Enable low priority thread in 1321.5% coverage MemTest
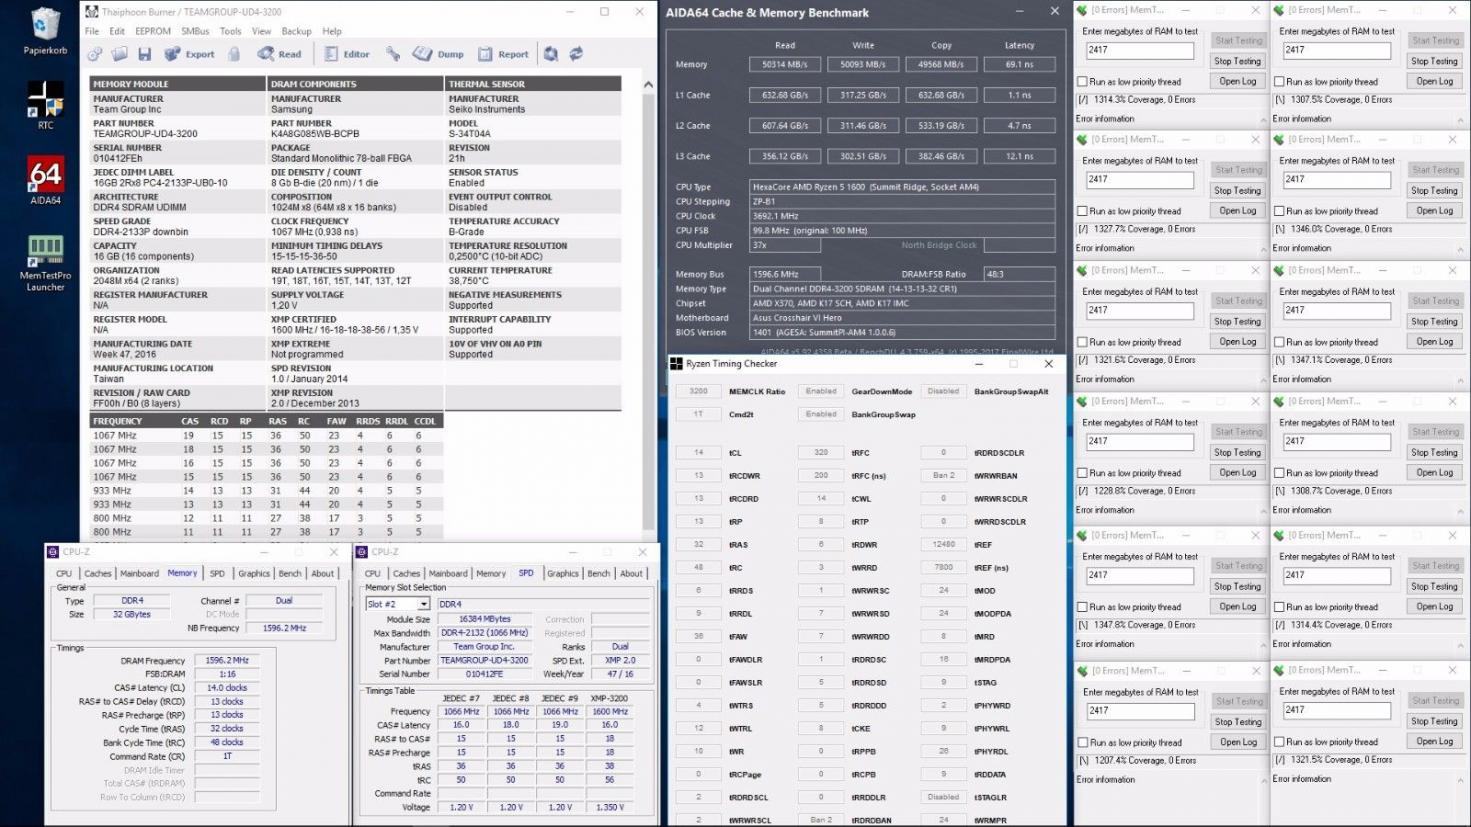Image resolution: width=1471 pixels, height=827 pixels. point(1279,742)
